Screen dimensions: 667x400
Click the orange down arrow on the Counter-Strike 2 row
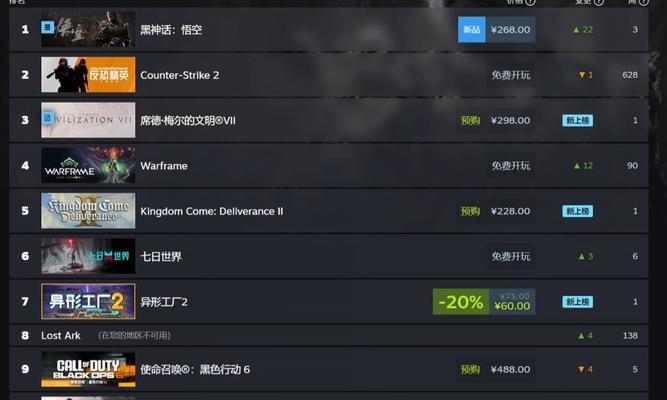582,75
